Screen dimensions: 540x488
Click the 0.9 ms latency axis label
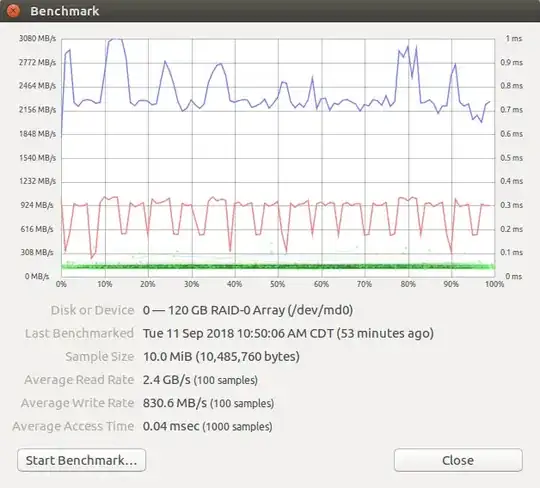pyautogui.click(x=511, y=62)
